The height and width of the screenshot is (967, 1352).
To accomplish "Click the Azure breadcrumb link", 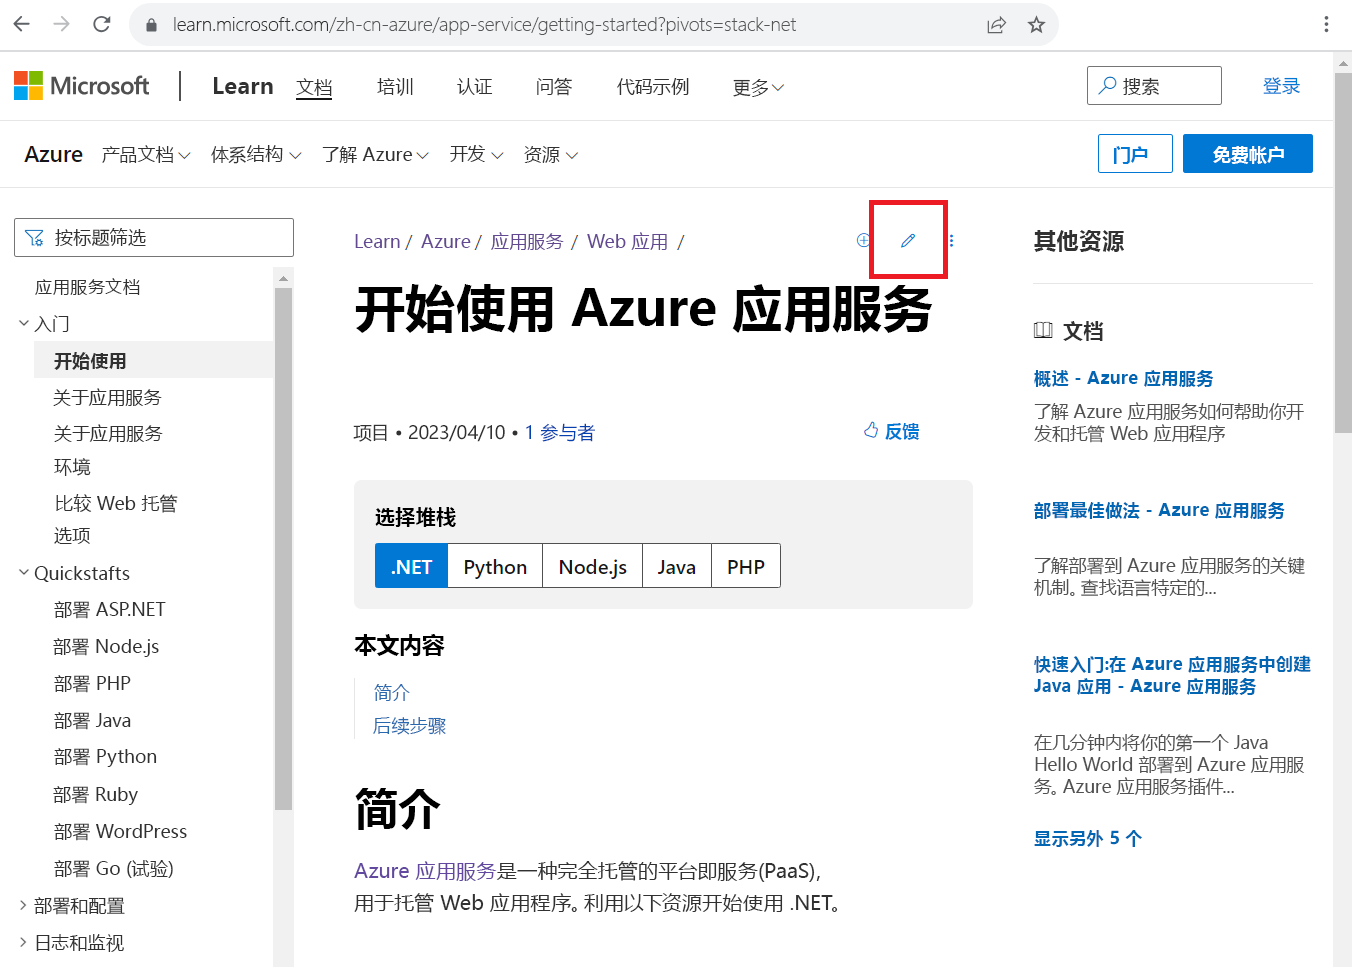I will 446,241.
